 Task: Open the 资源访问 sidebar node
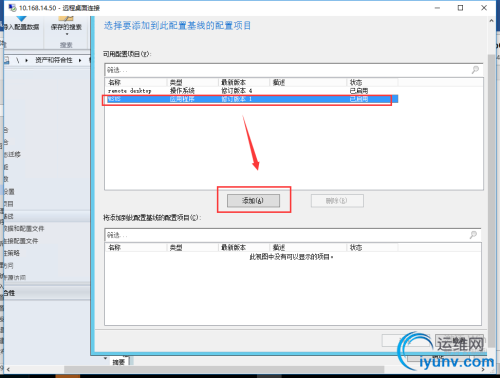tap(15, 277)
